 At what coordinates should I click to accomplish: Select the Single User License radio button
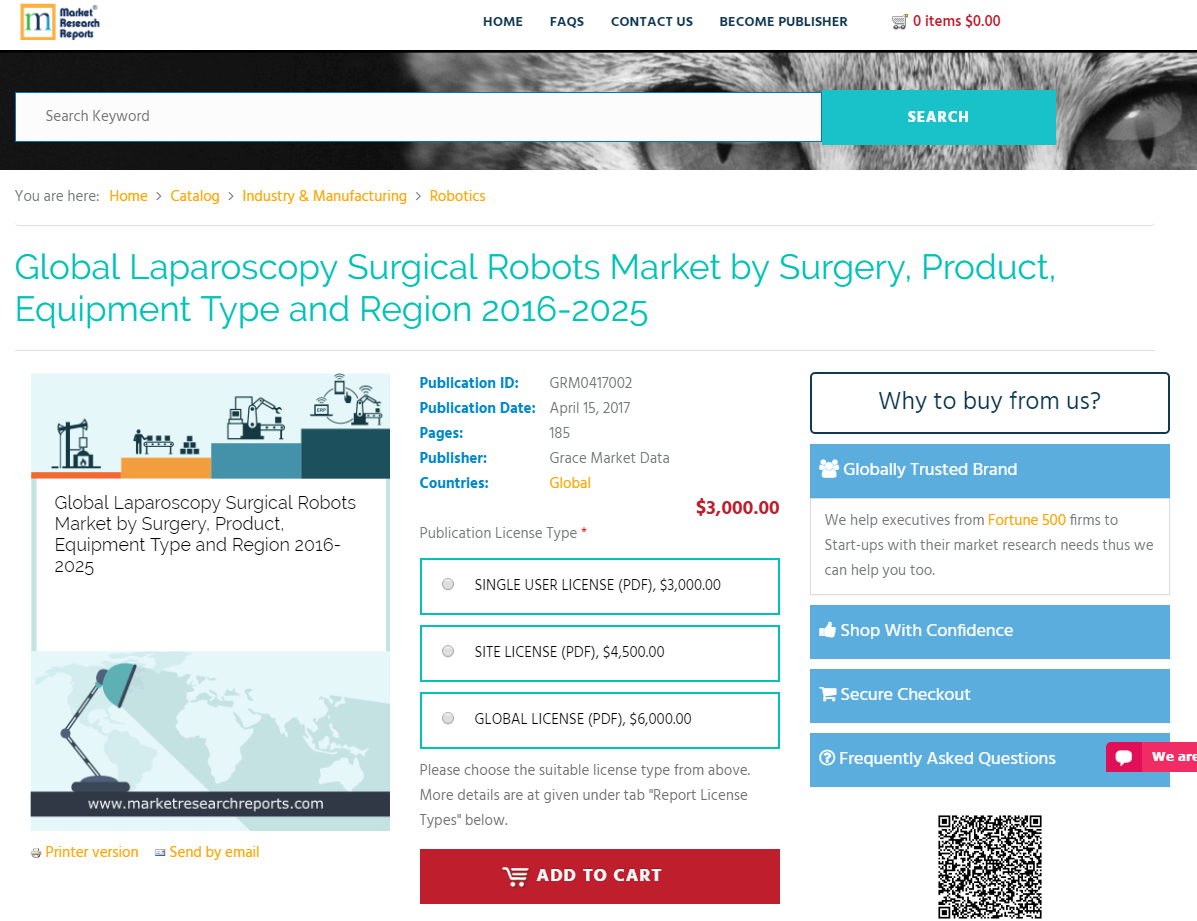click(448, 584)
